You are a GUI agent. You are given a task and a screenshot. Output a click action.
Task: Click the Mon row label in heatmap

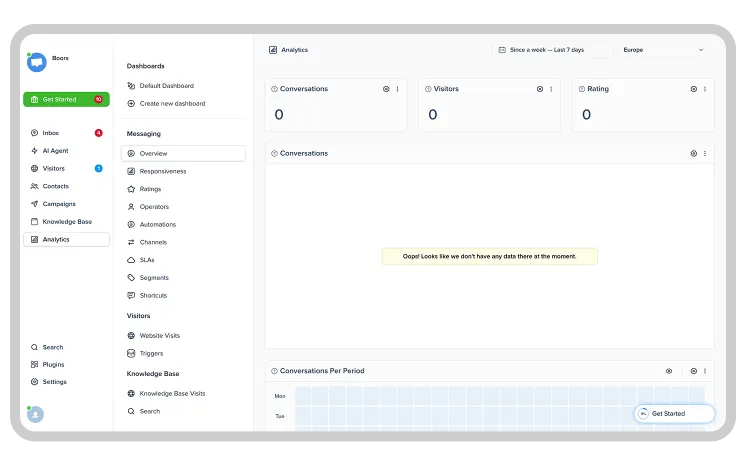[x=280, y=396]
